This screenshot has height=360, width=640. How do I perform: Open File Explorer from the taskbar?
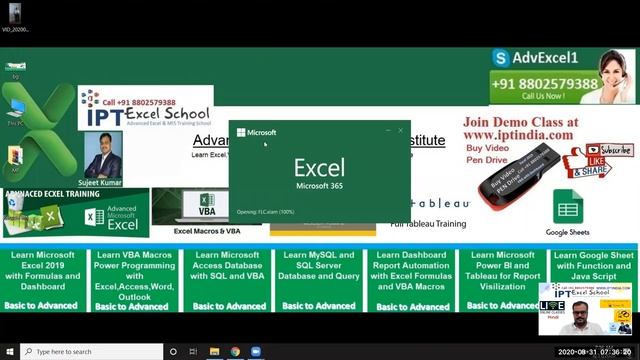tap(214, 351)
